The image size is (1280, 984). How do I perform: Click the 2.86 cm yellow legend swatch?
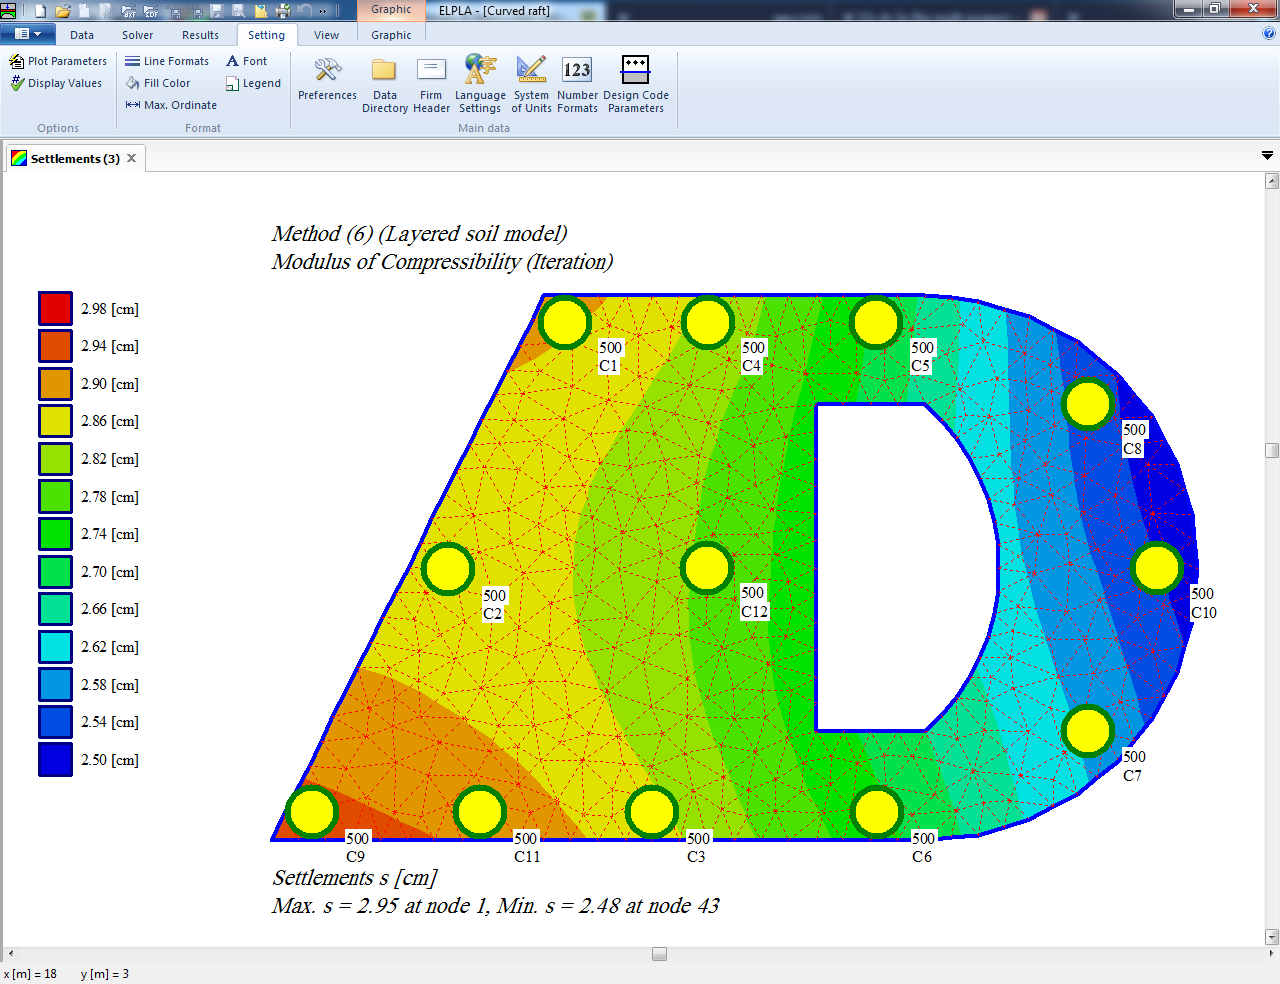56,421
